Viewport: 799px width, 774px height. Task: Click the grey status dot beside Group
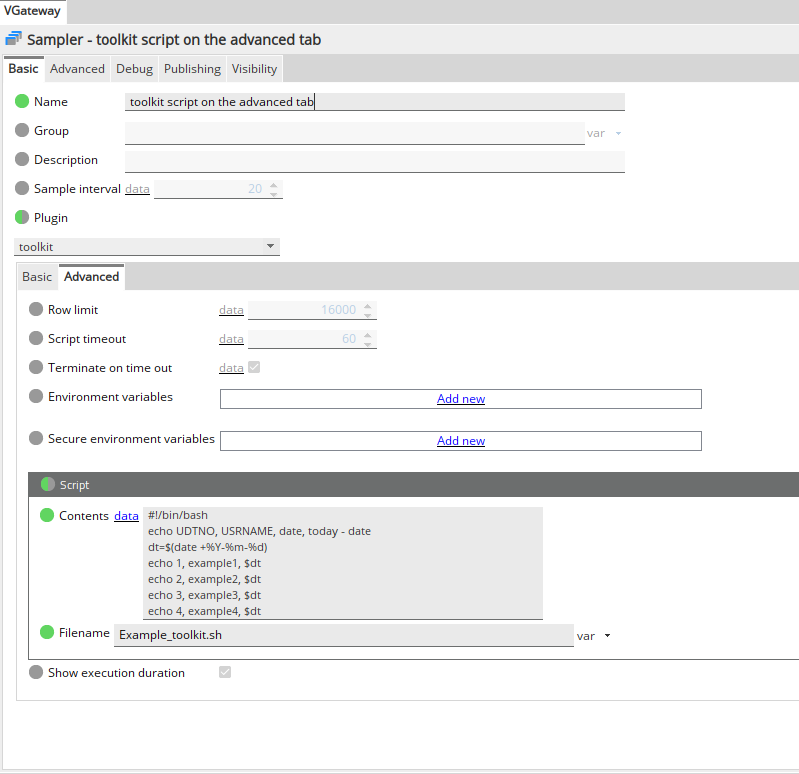pos(22,131)
